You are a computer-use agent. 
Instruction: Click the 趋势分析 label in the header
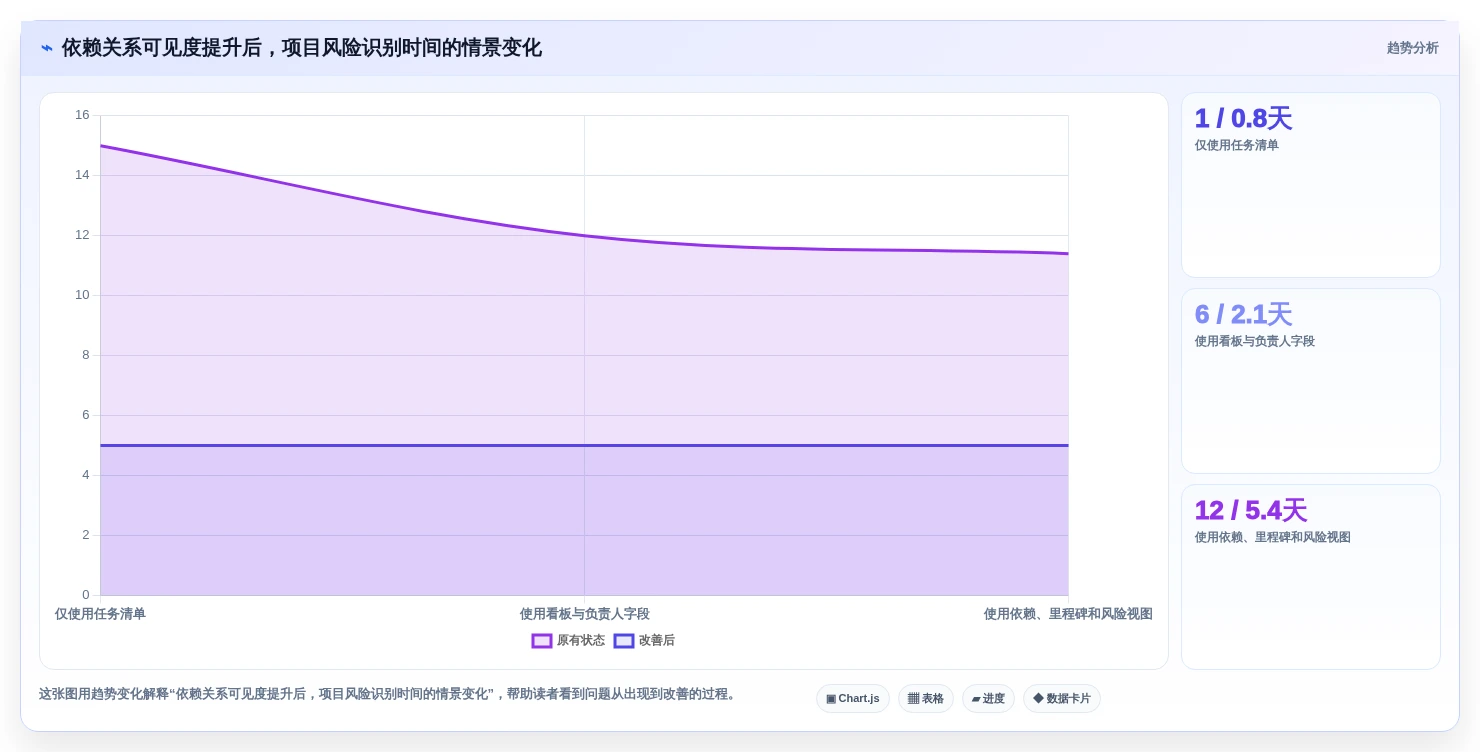1412,48
